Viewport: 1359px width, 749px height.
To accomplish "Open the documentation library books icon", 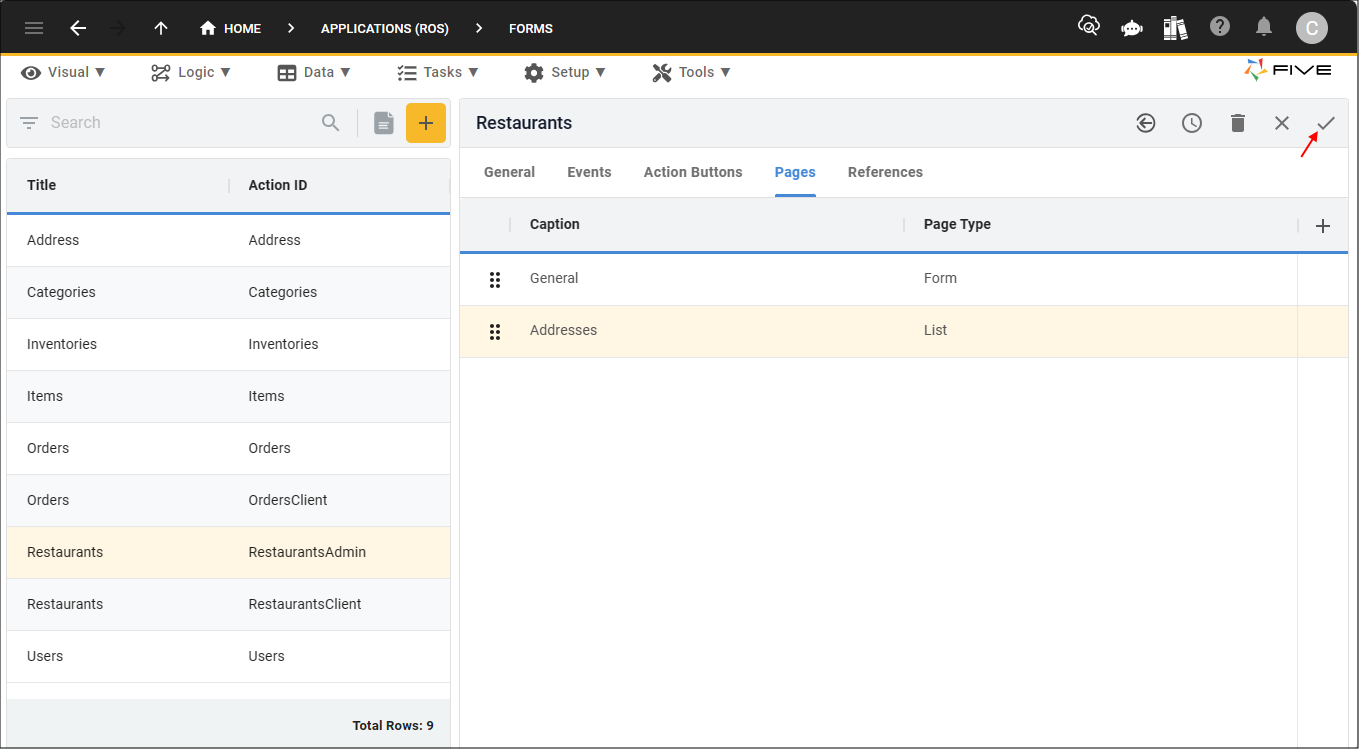I will tap(1176, 28).
